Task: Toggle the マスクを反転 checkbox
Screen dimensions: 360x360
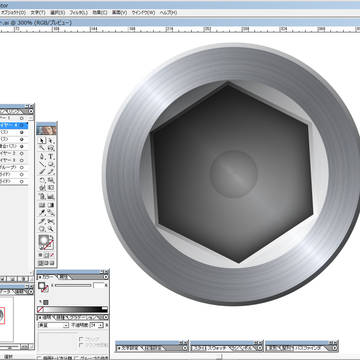Action: click(81, 345)
